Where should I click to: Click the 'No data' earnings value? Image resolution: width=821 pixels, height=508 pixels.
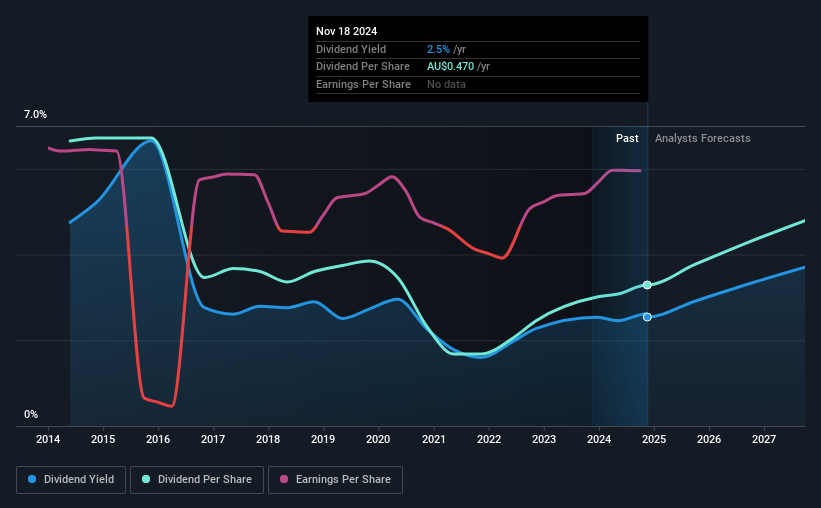(x=446, y=84)
